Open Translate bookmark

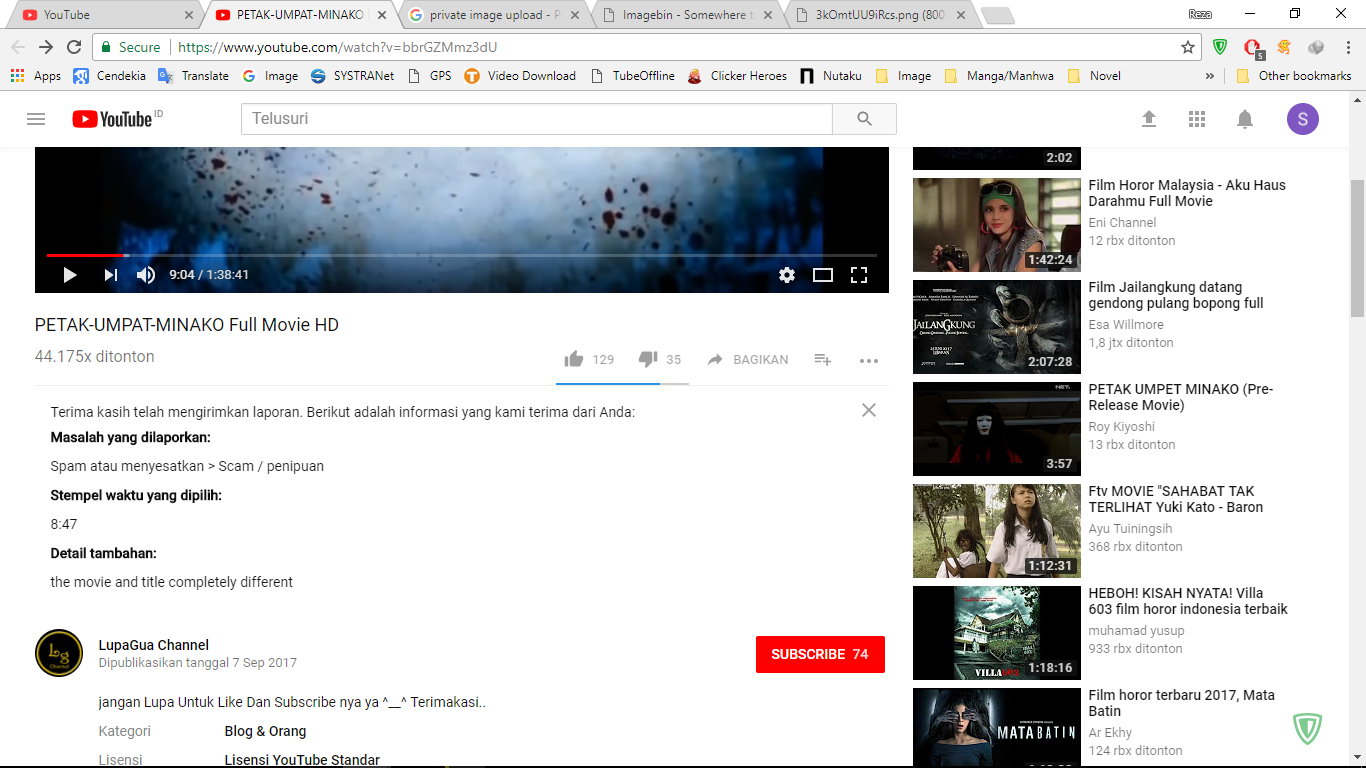pyautogui.click(x=193, y=76)
